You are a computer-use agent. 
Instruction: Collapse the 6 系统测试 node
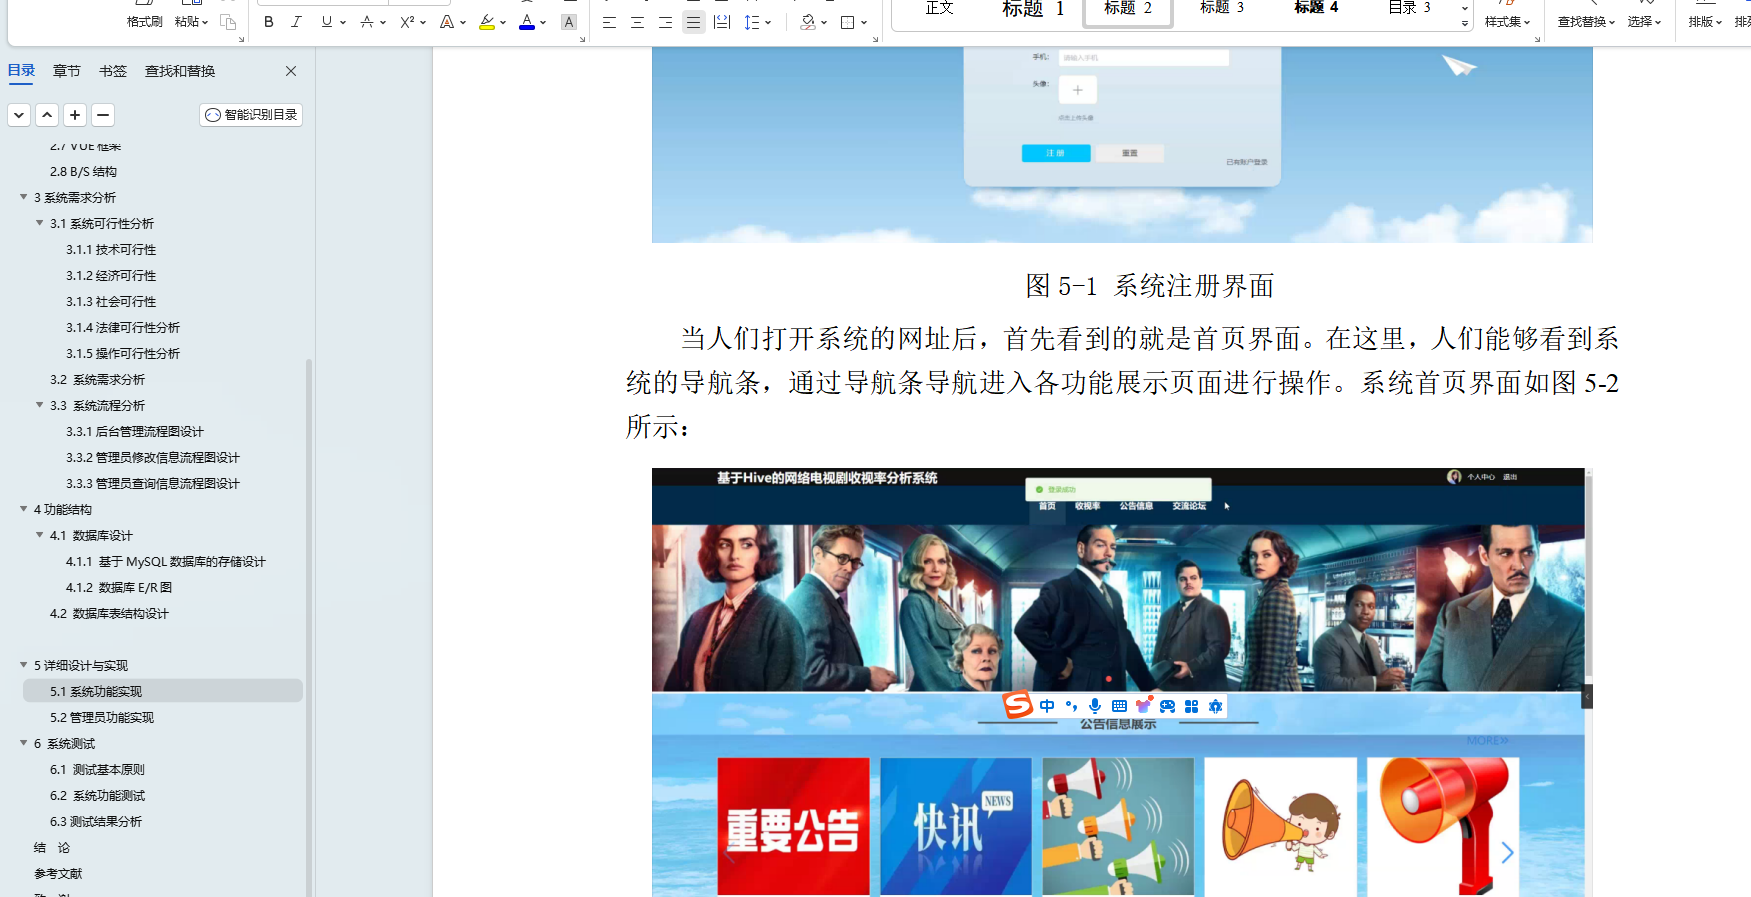(24, 743)
